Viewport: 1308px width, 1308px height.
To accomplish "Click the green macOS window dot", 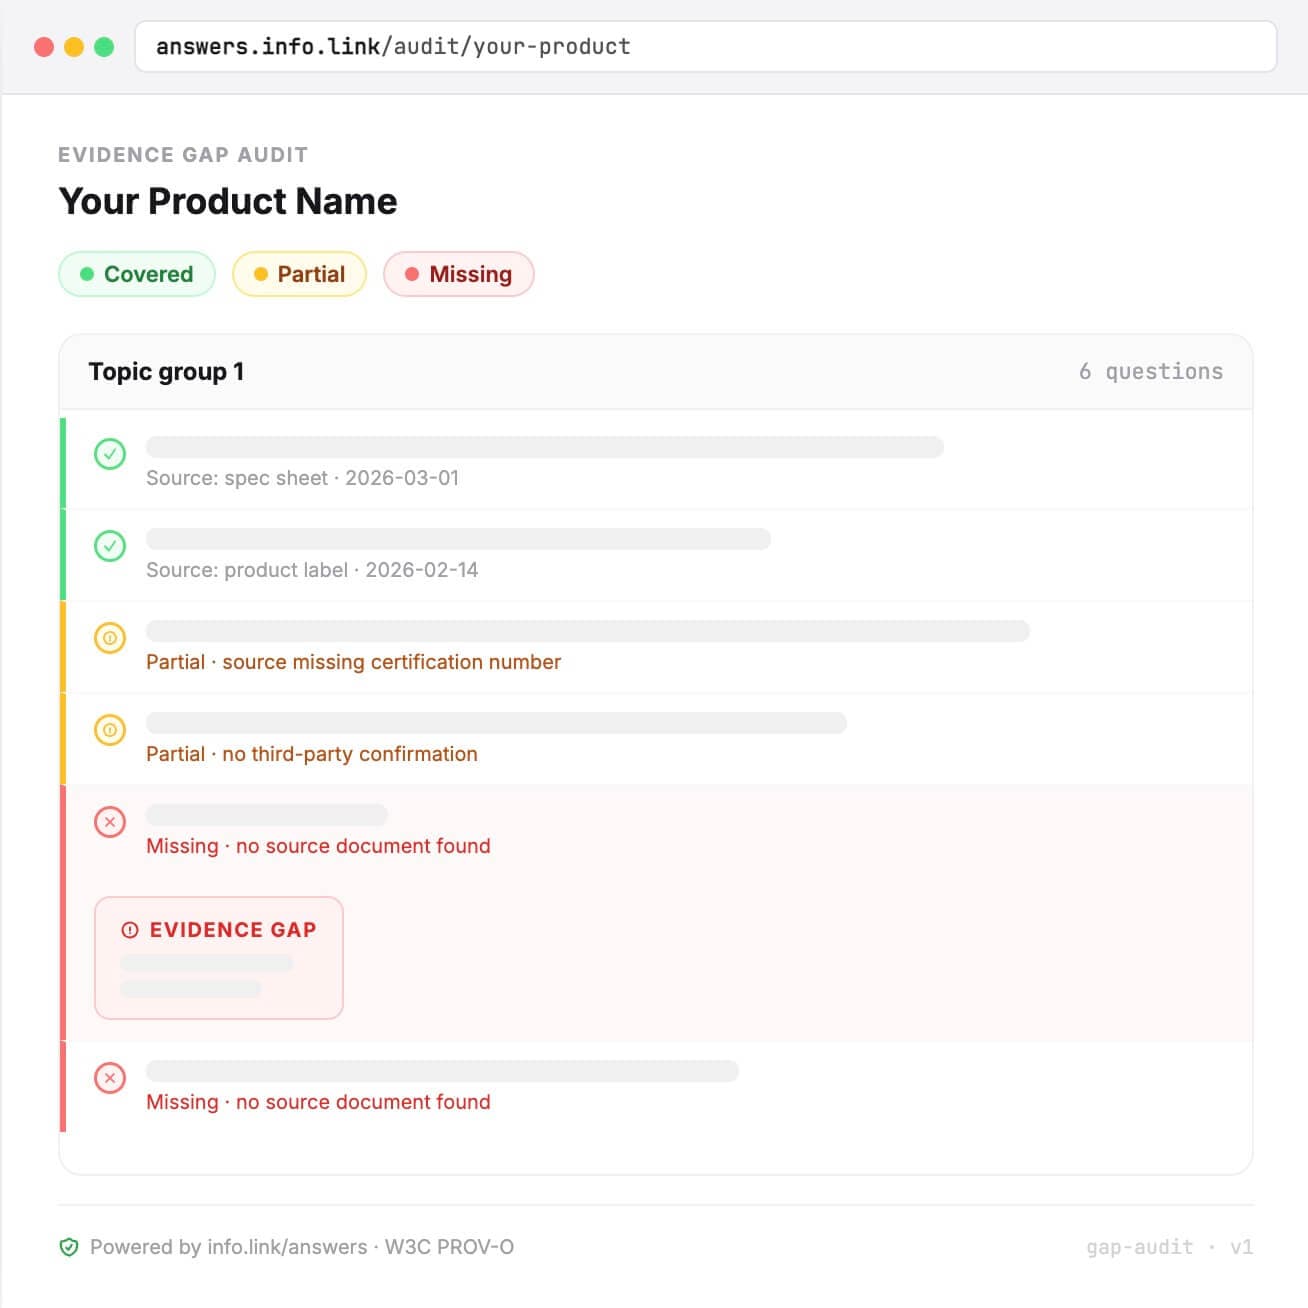I will (104, 47).
